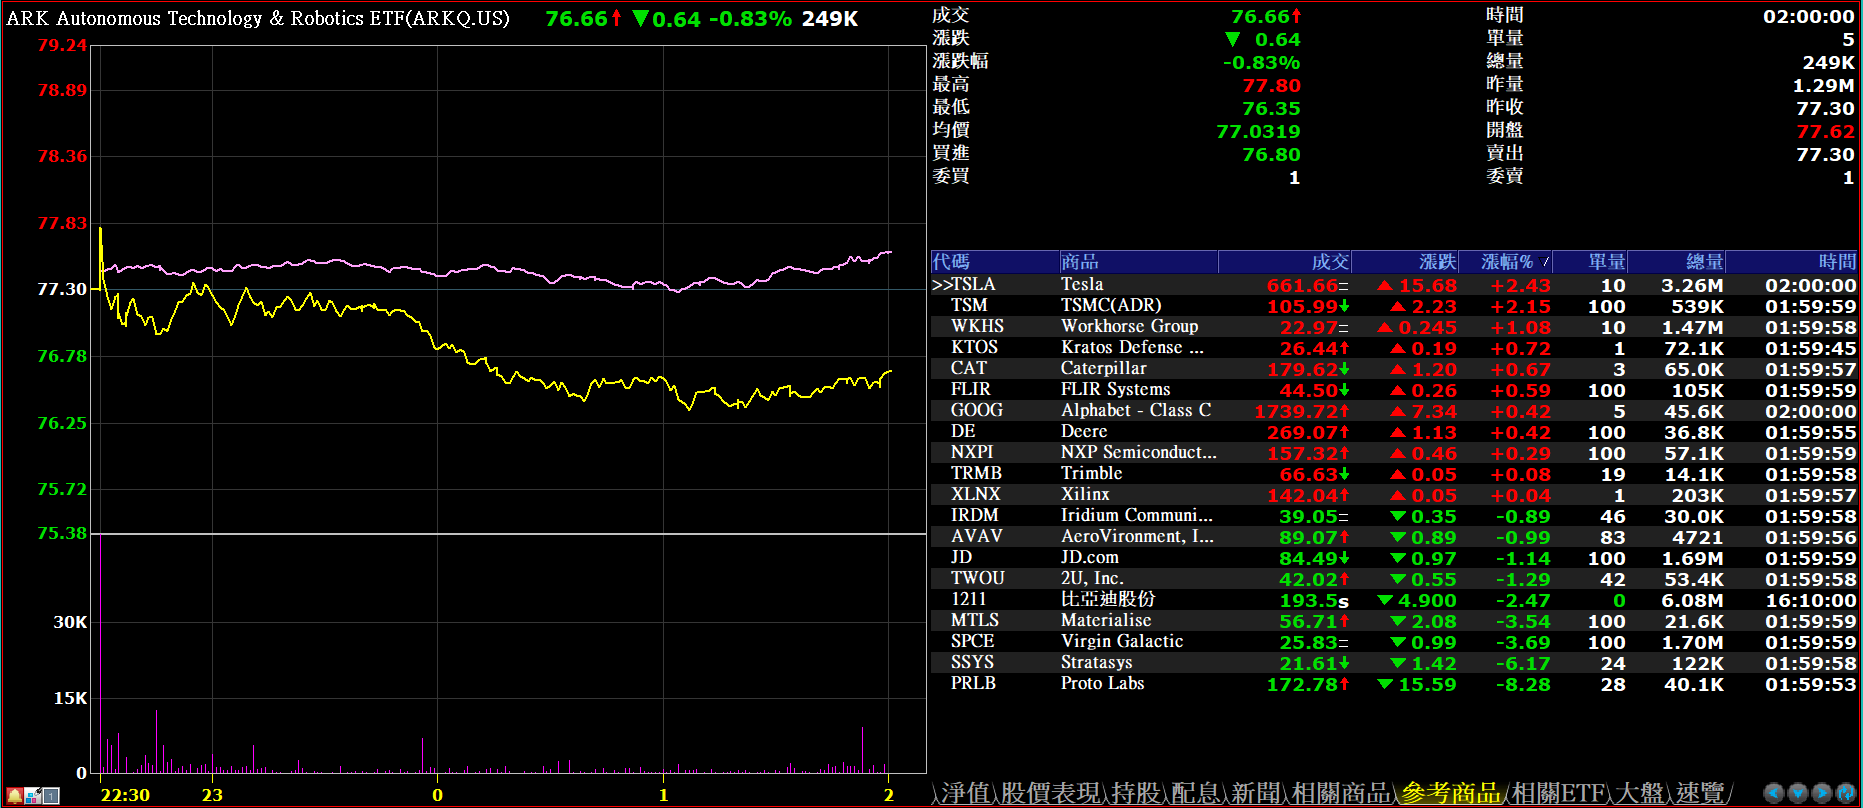
Task: Switch to the 淨值 tab
Action: click(x=966, y=794)
